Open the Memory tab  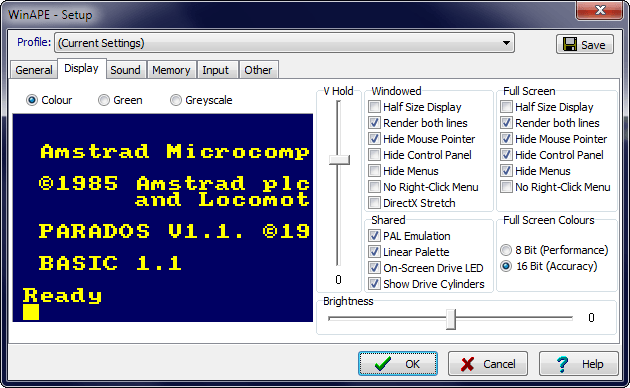click(x=171, y=70)
